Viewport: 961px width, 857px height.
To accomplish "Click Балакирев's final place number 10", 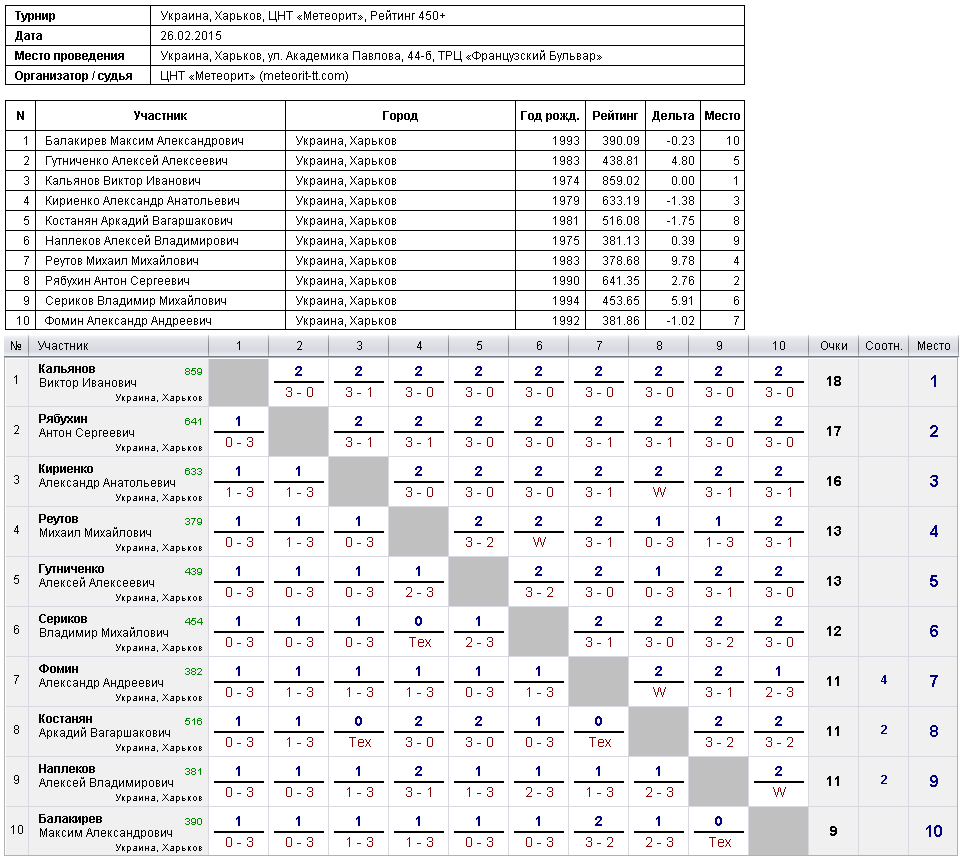I will [x=933, y=831].
